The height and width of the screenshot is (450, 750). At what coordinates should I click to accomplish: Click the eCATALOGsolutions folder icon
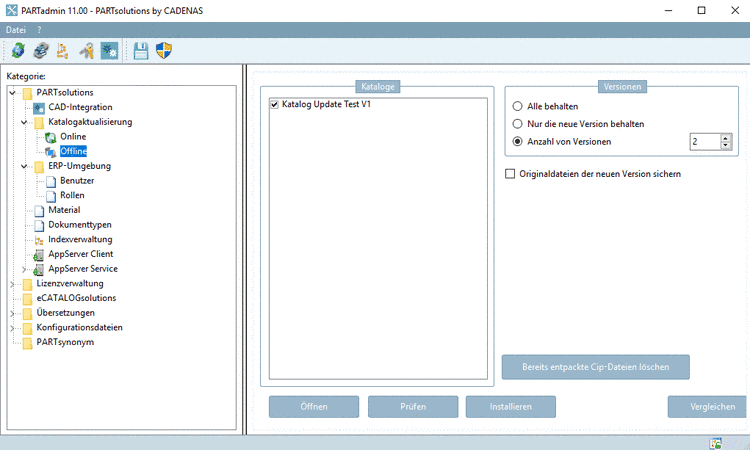27,298
